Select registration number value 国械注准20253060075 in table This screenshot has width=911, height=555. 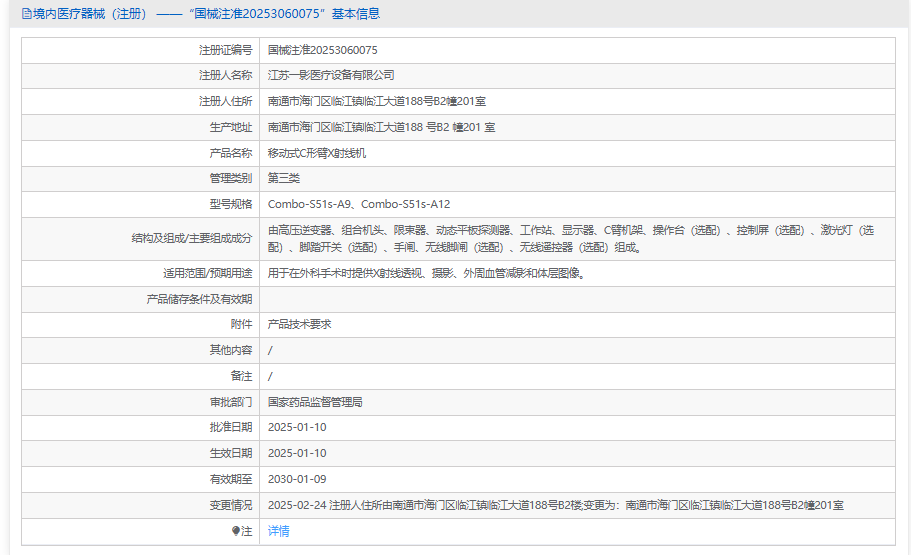323,49
